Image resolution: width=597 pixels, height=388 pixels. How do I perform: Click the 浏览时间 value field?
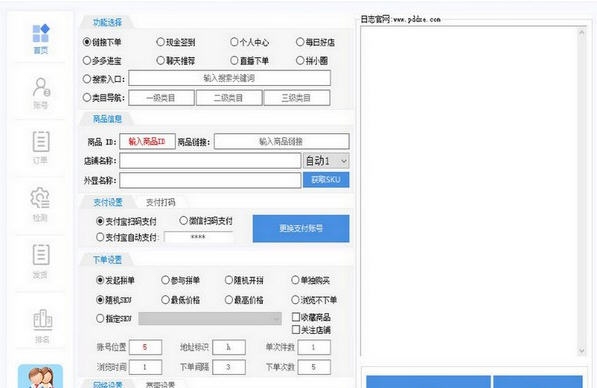click(x=145, y=367)
